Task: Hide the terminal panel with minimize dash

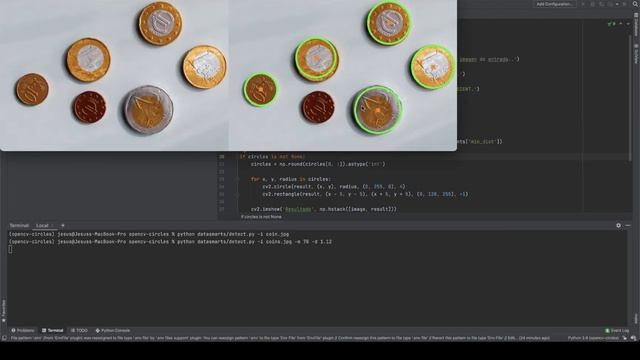Action: click(x=628, y=225)
